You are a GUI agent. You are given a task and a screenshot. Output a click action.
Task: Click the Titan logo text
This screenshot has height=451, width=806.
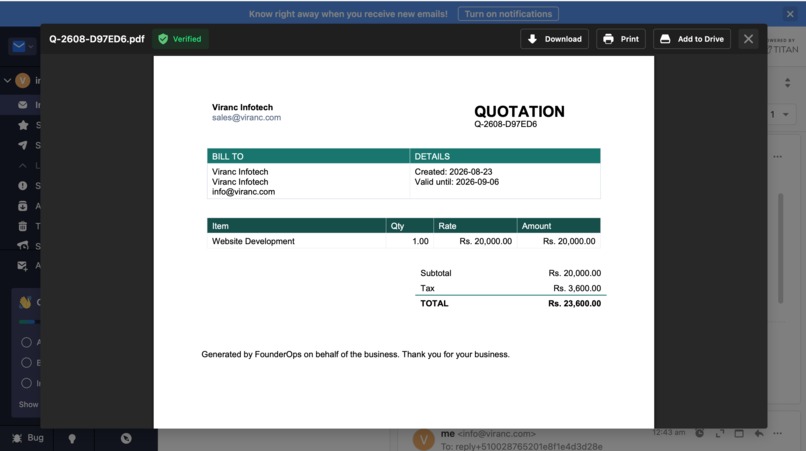pyautogui.click(x=783, y=49)
